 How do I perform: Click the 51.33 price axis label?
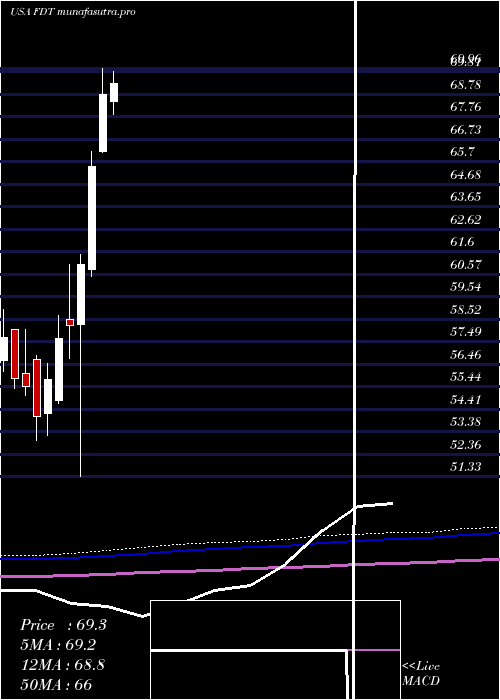click(x=466, y=467)
